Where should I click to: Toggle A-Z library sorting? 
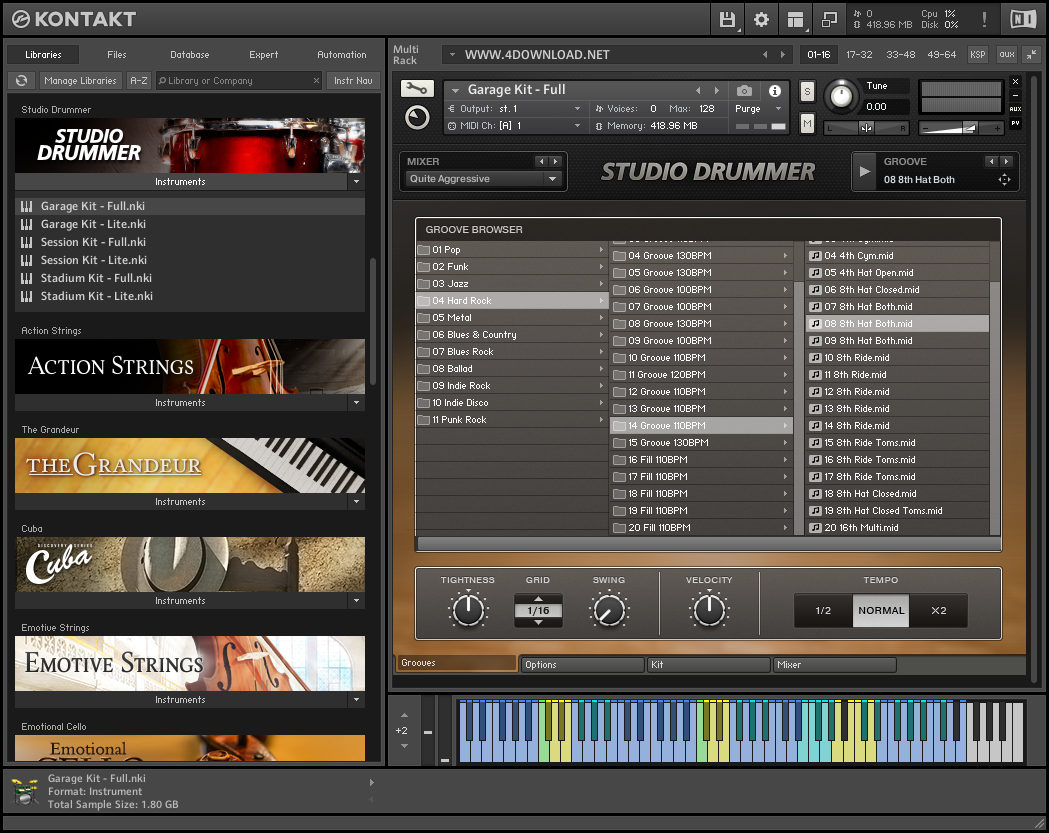(138, 80)
